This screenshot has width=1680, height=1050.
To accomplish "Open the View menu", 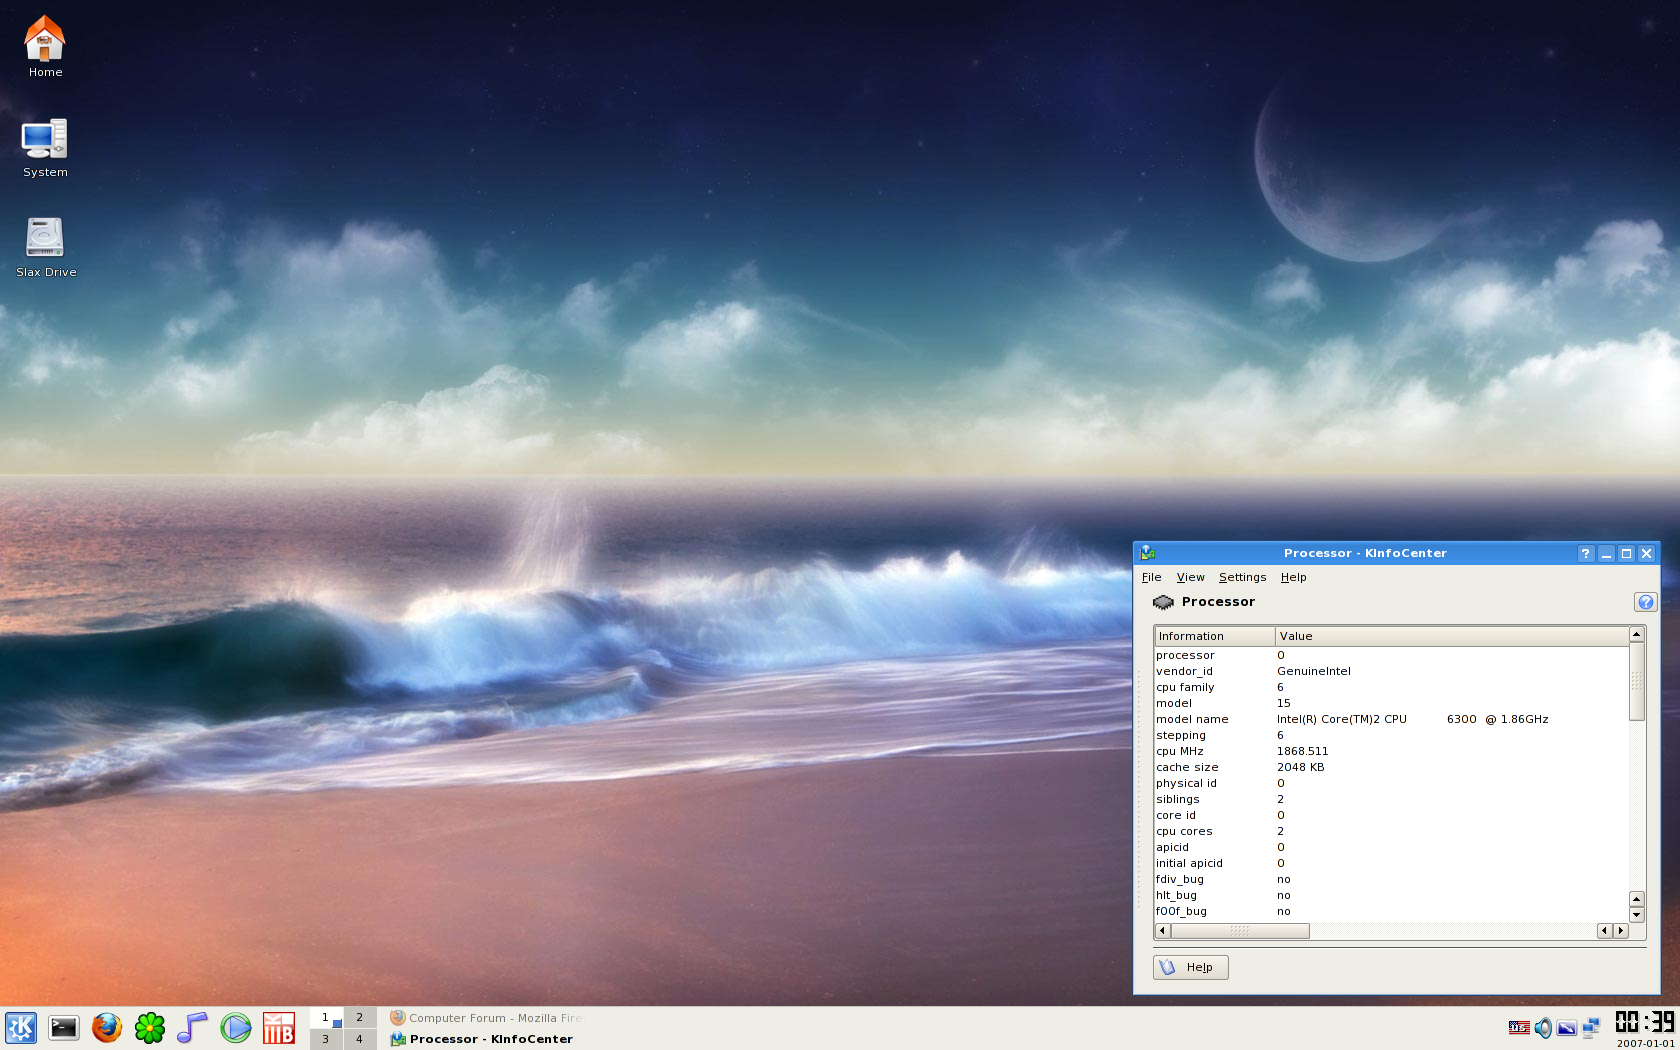I will pos(1190,577).
